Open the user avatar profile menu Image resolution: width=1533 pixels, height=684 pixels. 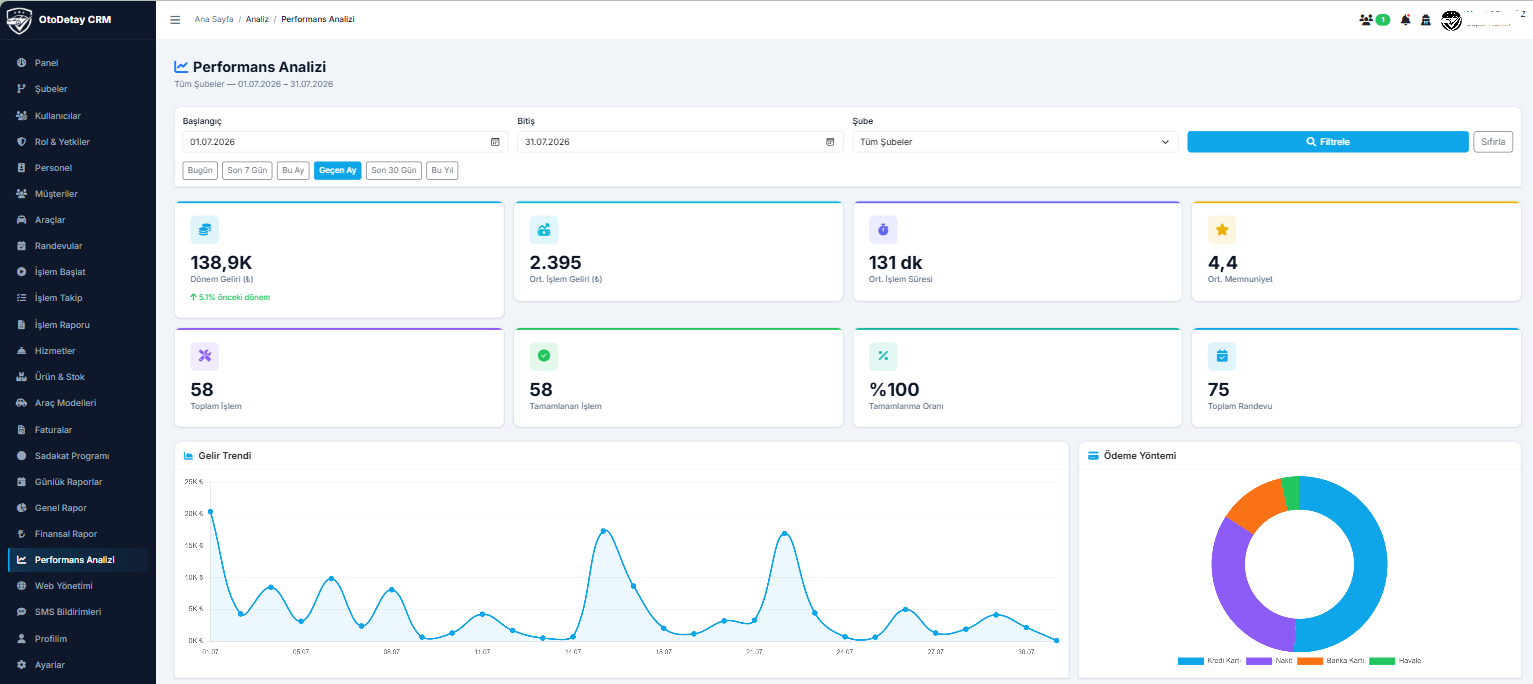point(1451,20)
